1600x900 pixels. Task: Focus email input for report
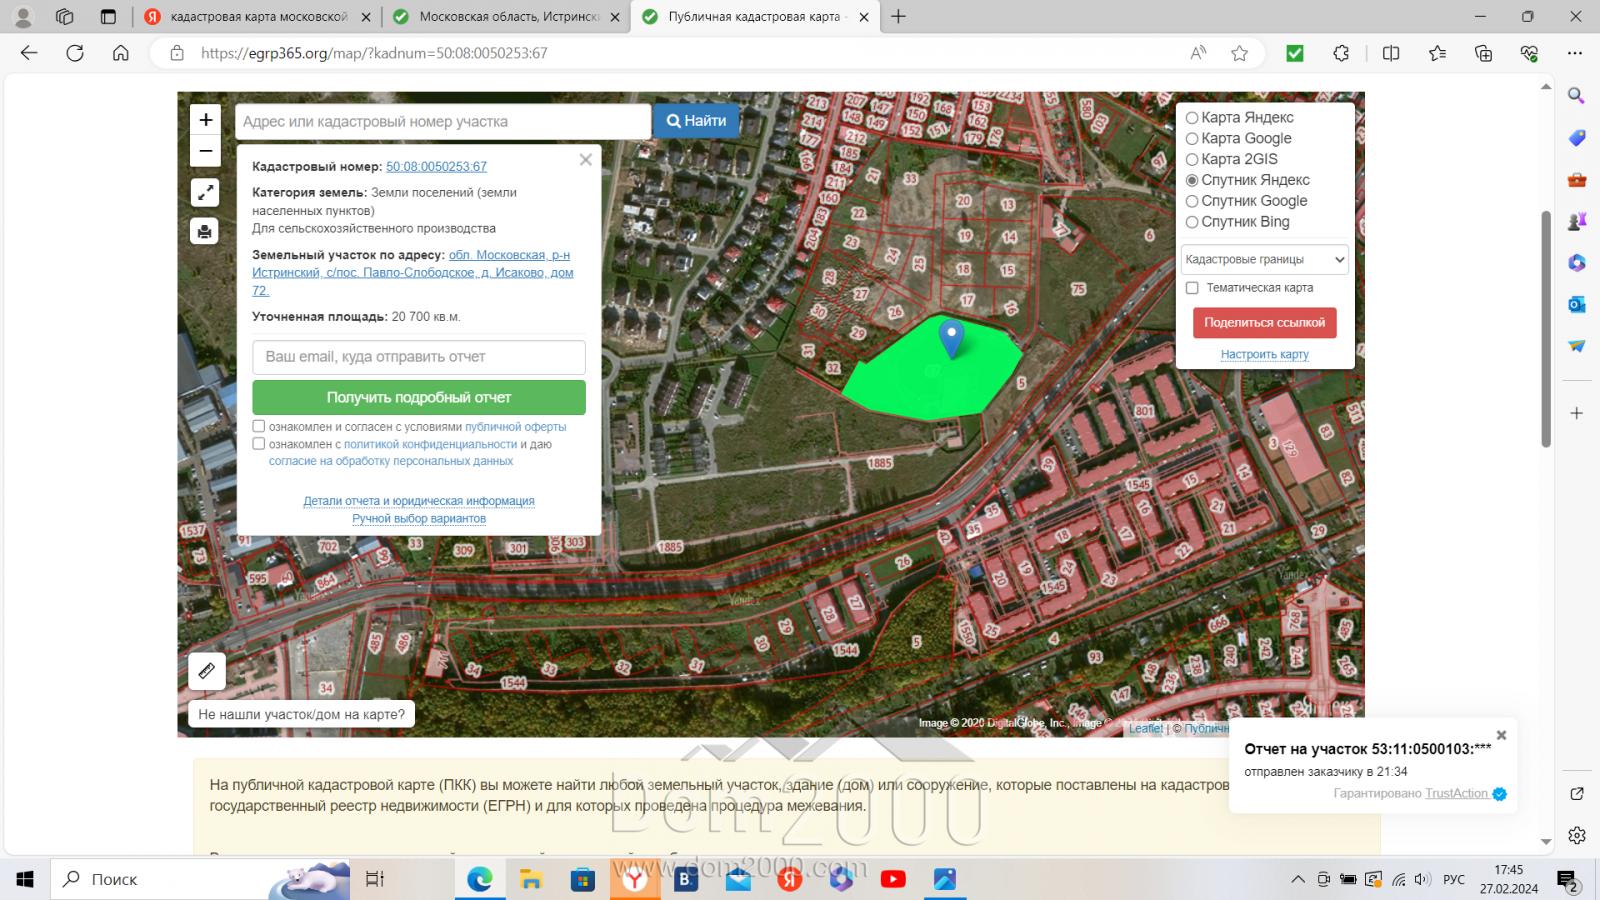pyautogui.click(x=419, y=357)
